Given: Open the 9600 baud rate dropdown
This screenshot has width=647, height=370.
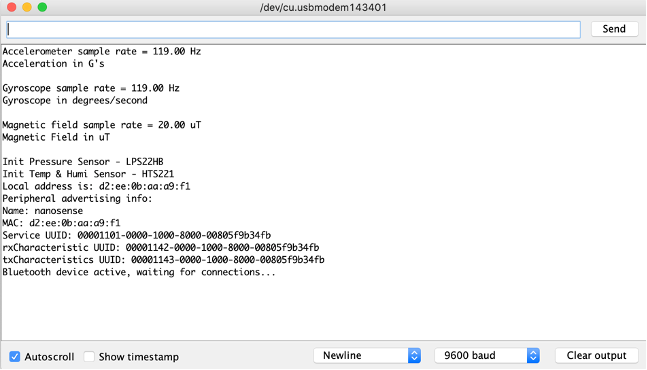Looking at the screenshot, I should click(x=487, y=356).
